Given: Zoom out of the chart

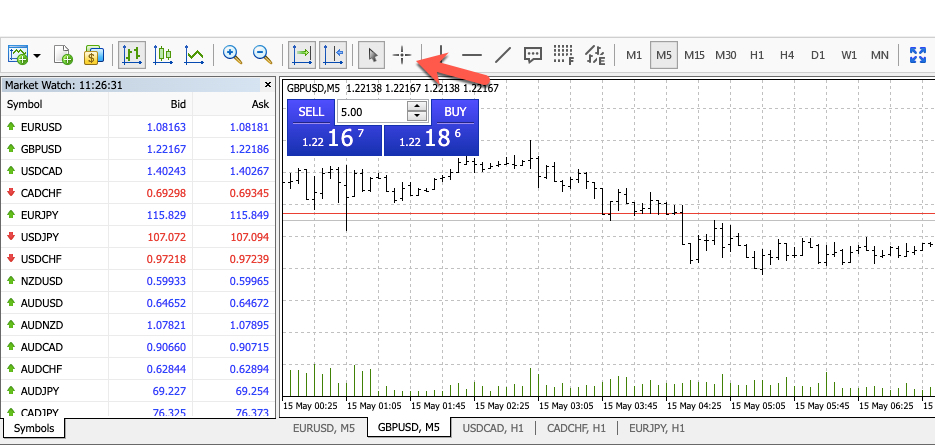Looking at the screenshot, I should 262,55.
